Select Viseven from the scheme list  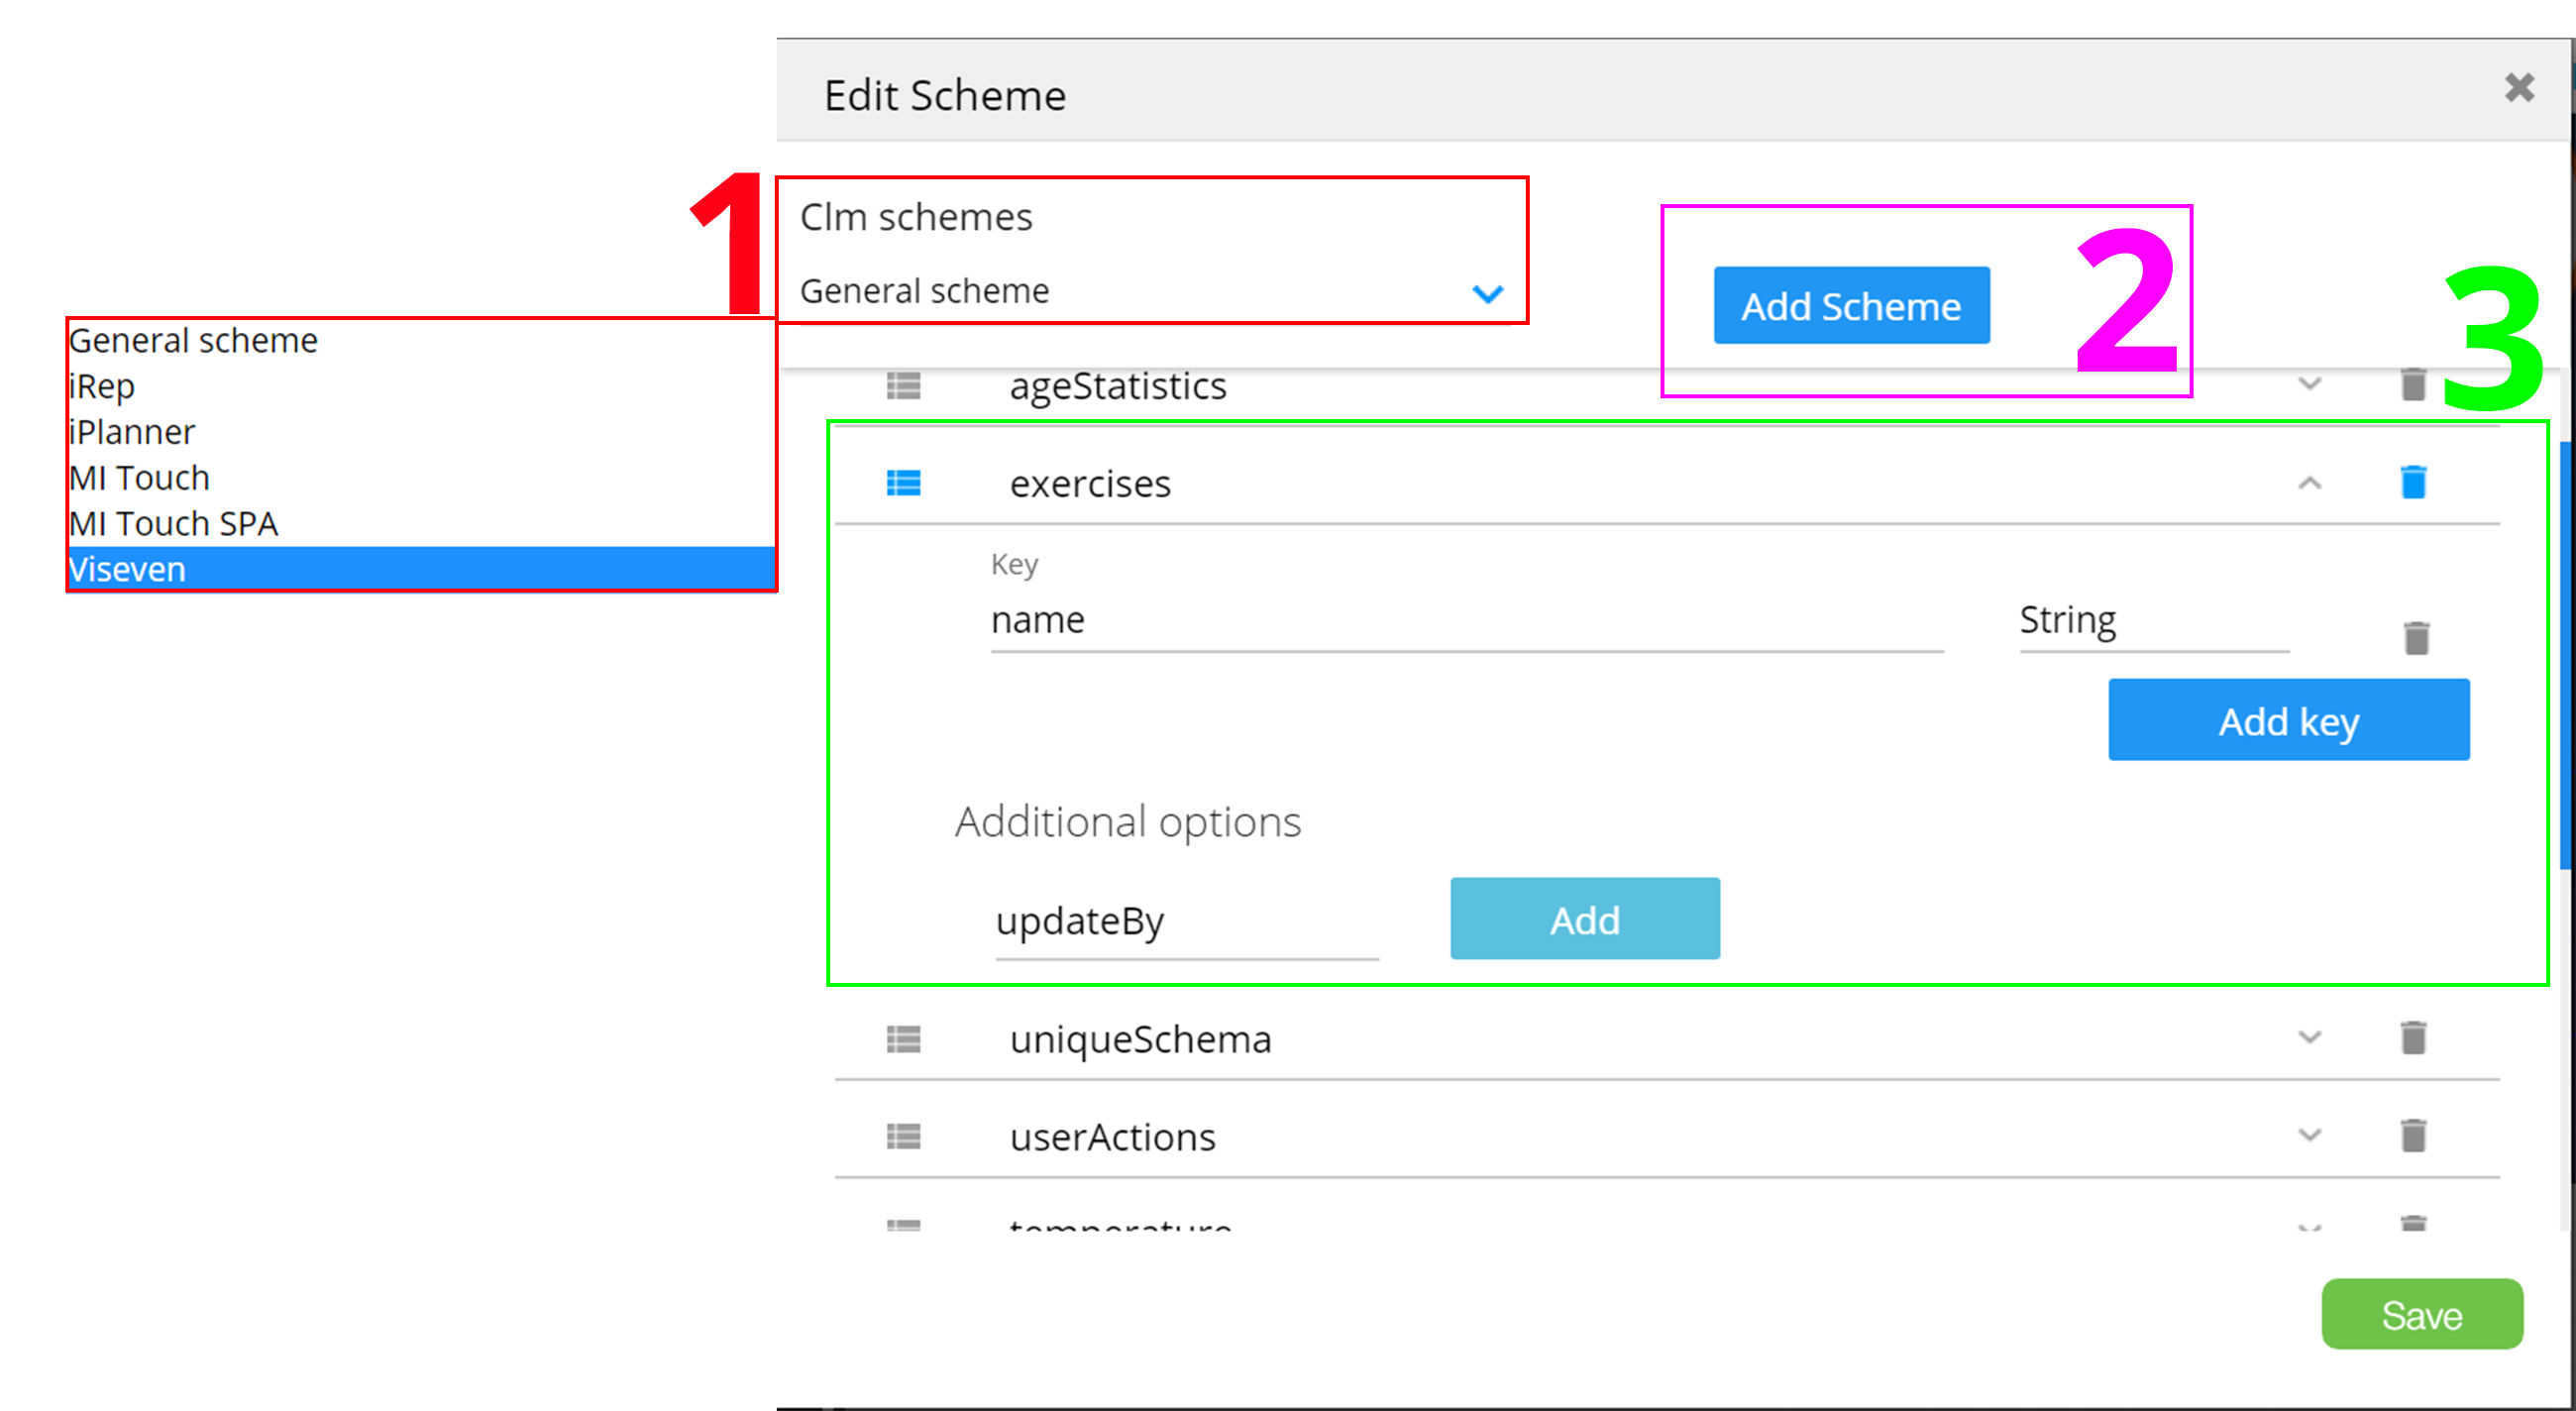[128, 569]
